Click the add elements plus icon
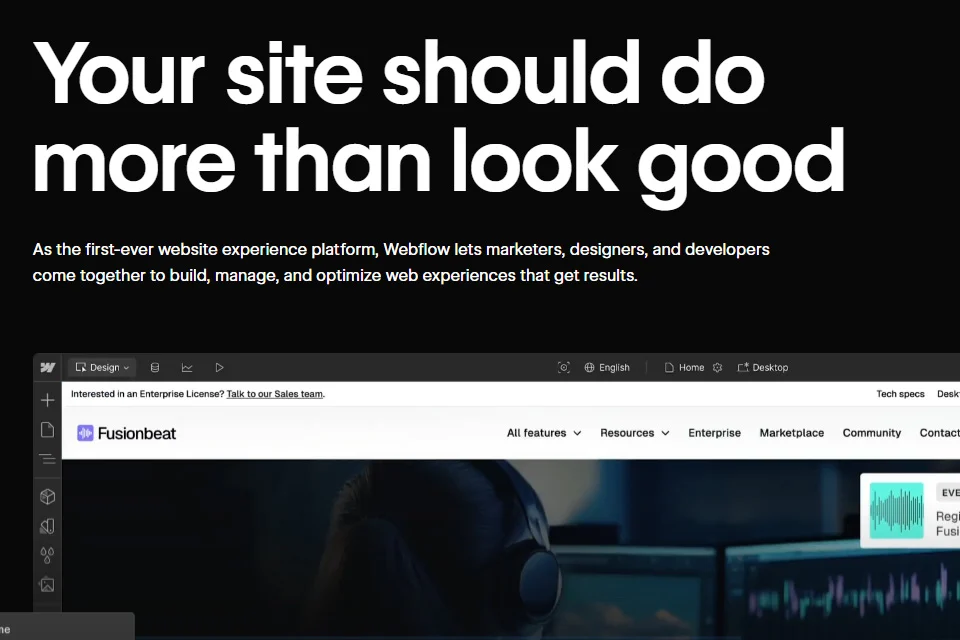This screenshot has height=640, width=960. coord(47,401)
